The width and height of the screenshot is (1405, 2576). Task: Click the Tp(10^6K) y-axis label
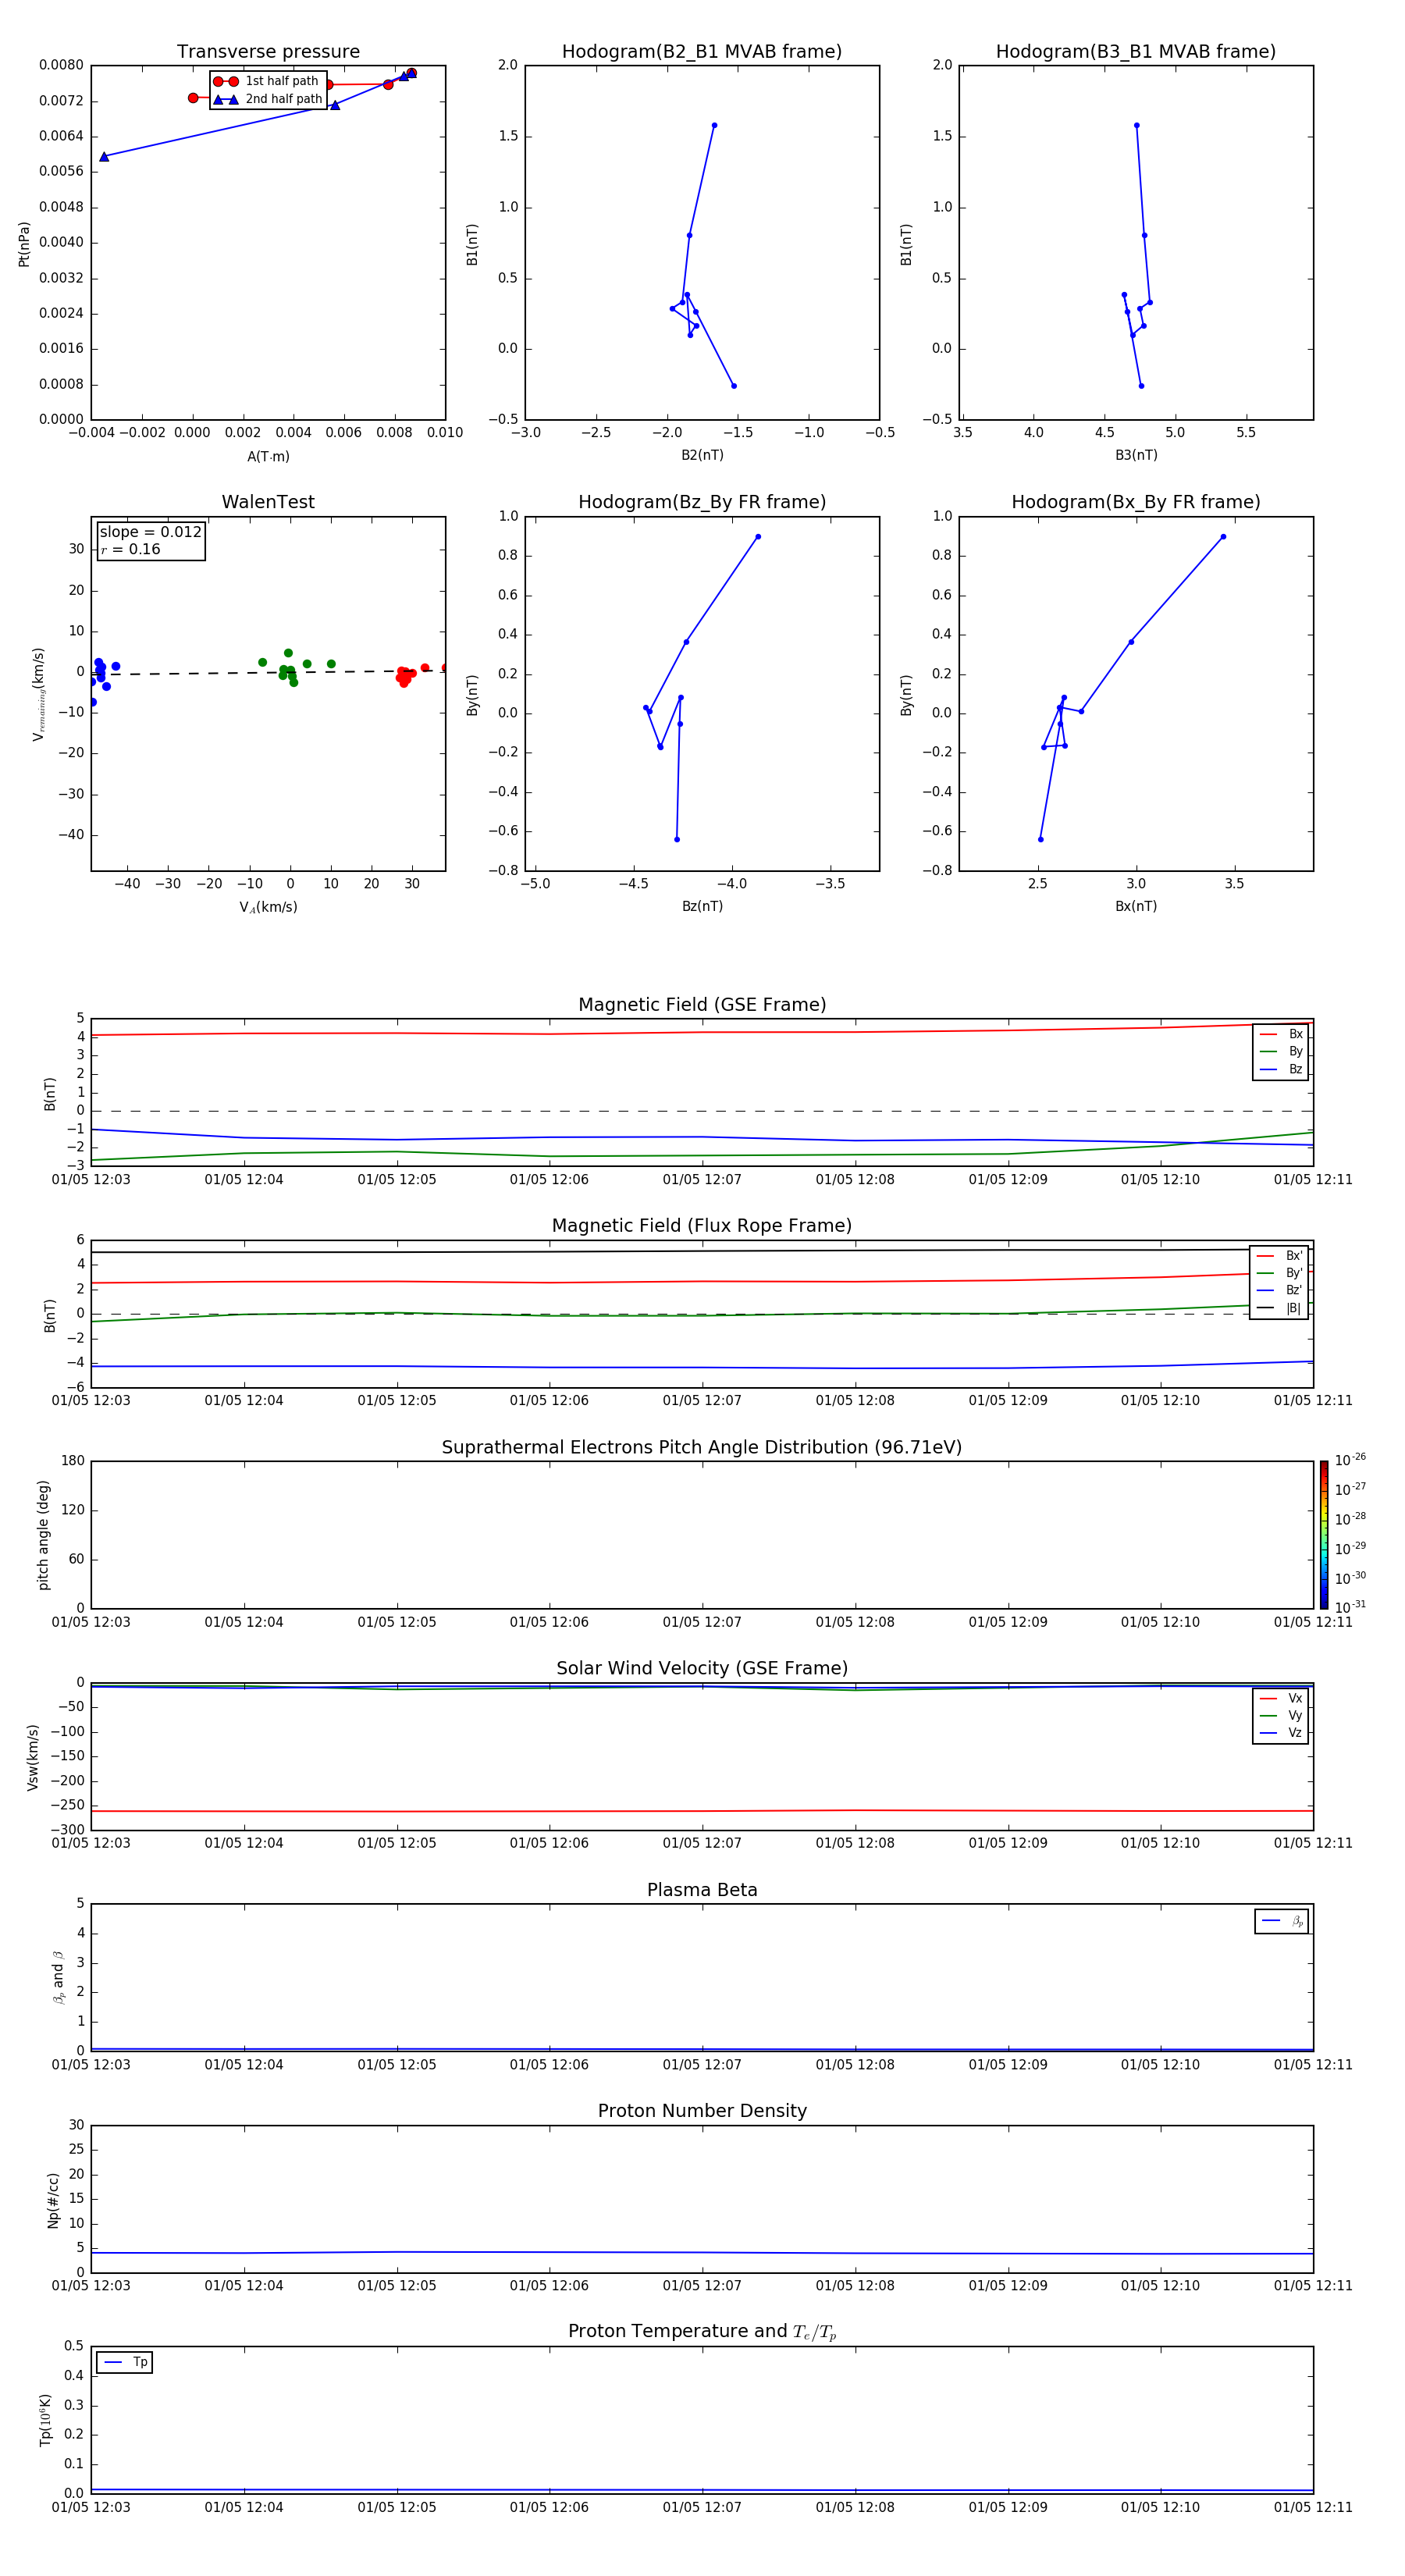coord(45,2420)
